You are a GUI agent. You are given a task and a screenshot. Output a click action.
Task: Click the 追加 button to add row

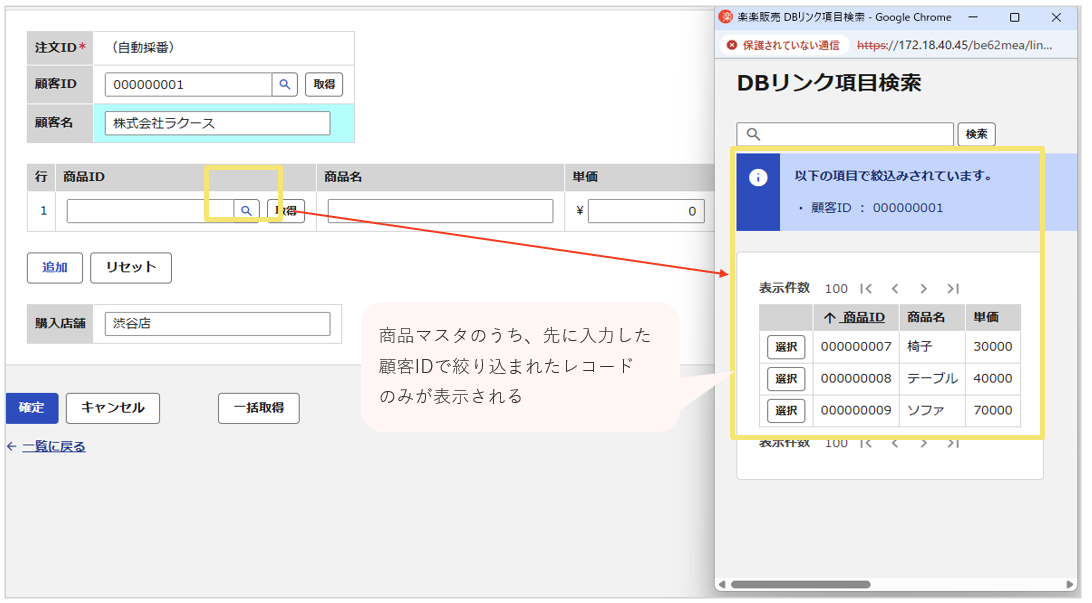[x=54, y=268]
